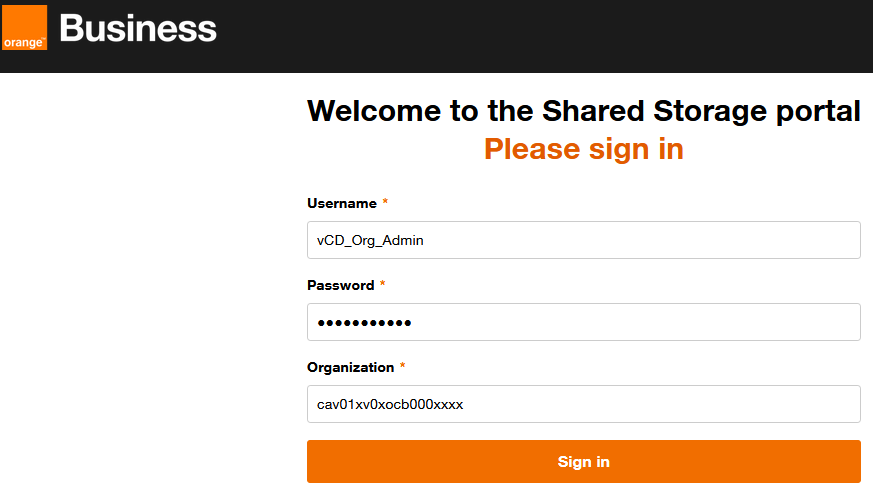Click the required asterisk next to Username
873x487 pixels.
(x=385, y=203)
